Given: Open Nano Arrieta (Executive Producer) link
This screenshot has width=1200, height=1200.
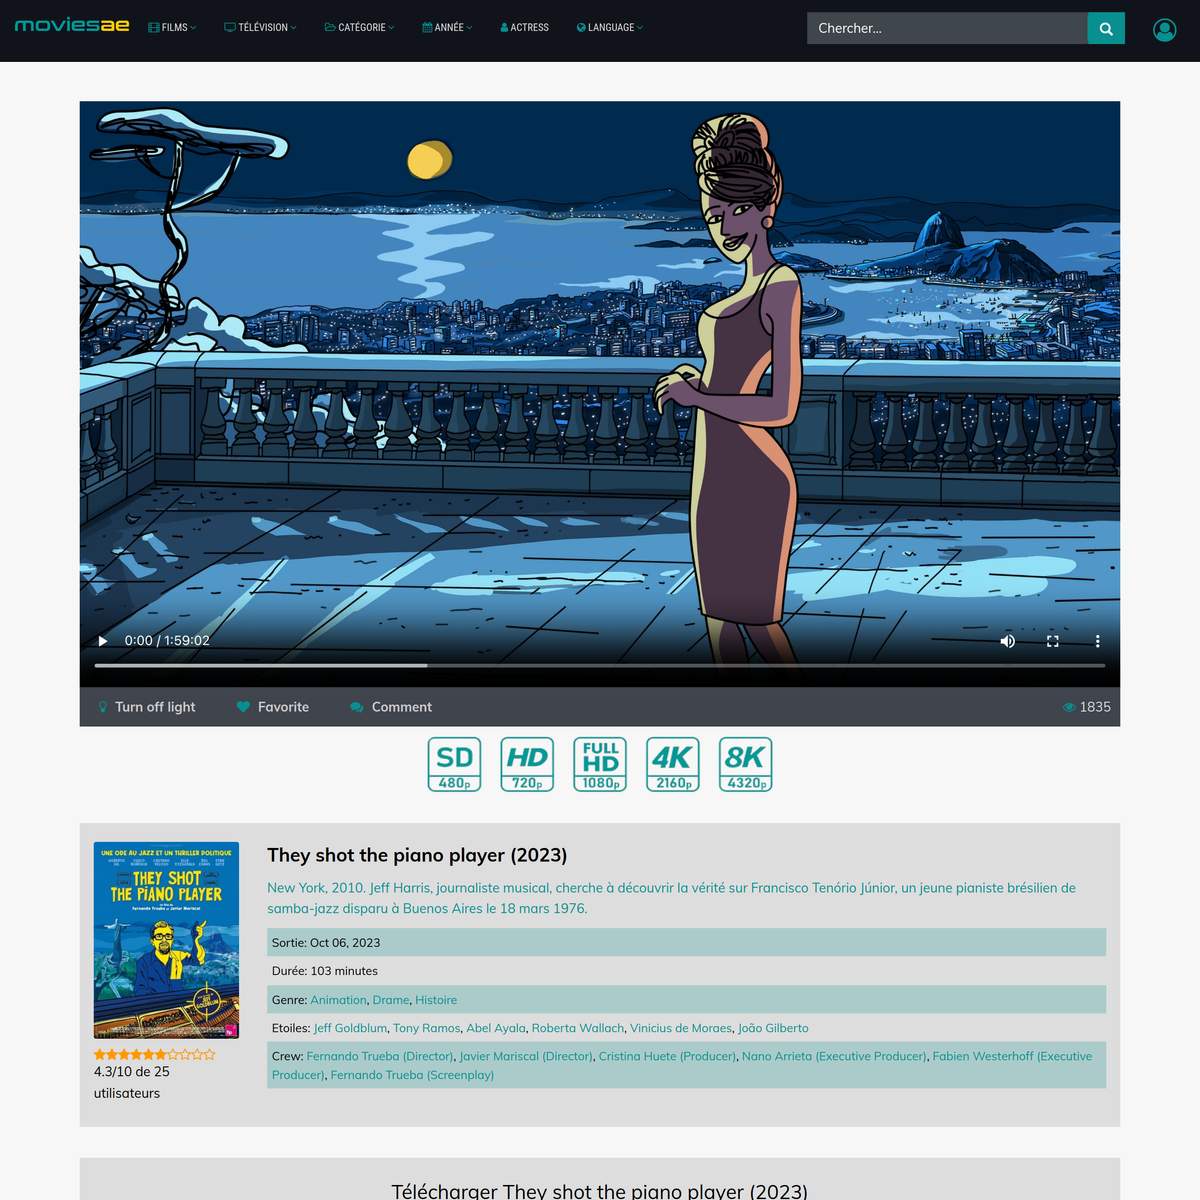Looking at the screenshot, I should pos(834,1056).
